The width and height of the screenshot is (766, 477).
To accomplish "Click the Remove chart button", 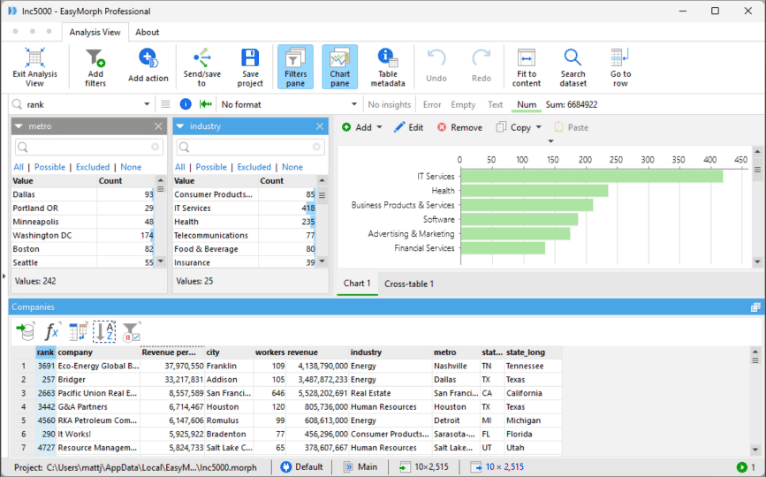I will pos(460,128).
